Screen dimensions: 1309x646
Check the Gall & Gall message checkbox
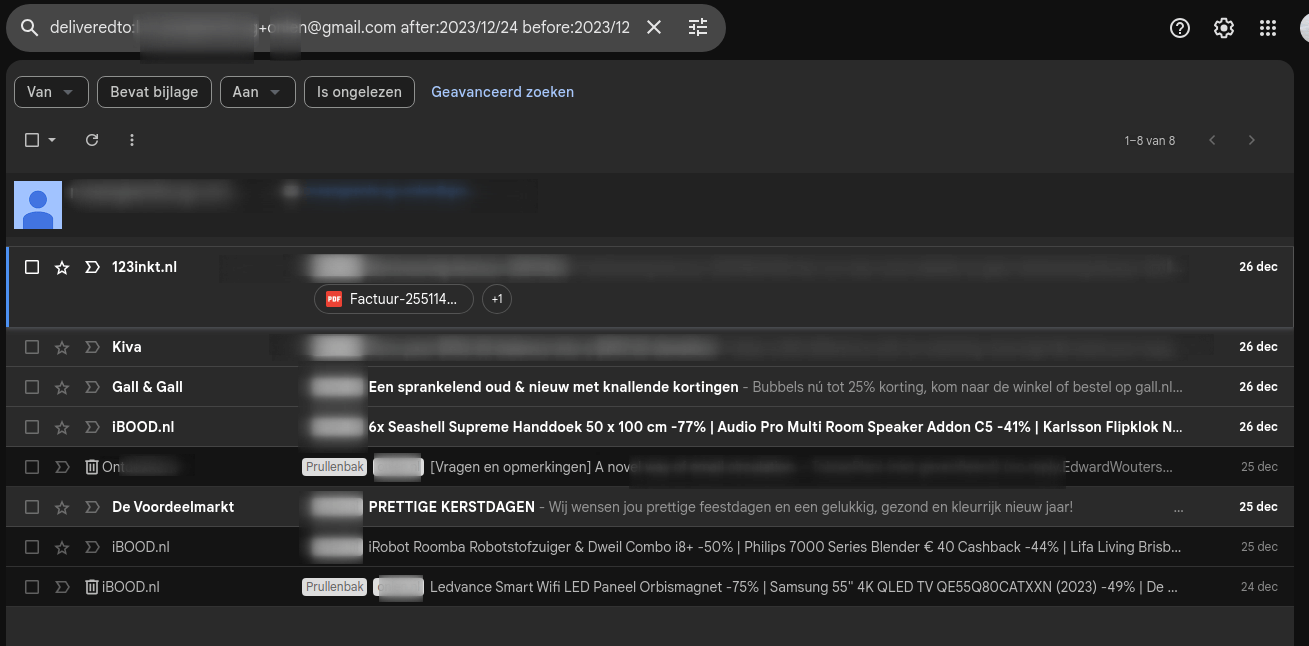click(31, 387)
